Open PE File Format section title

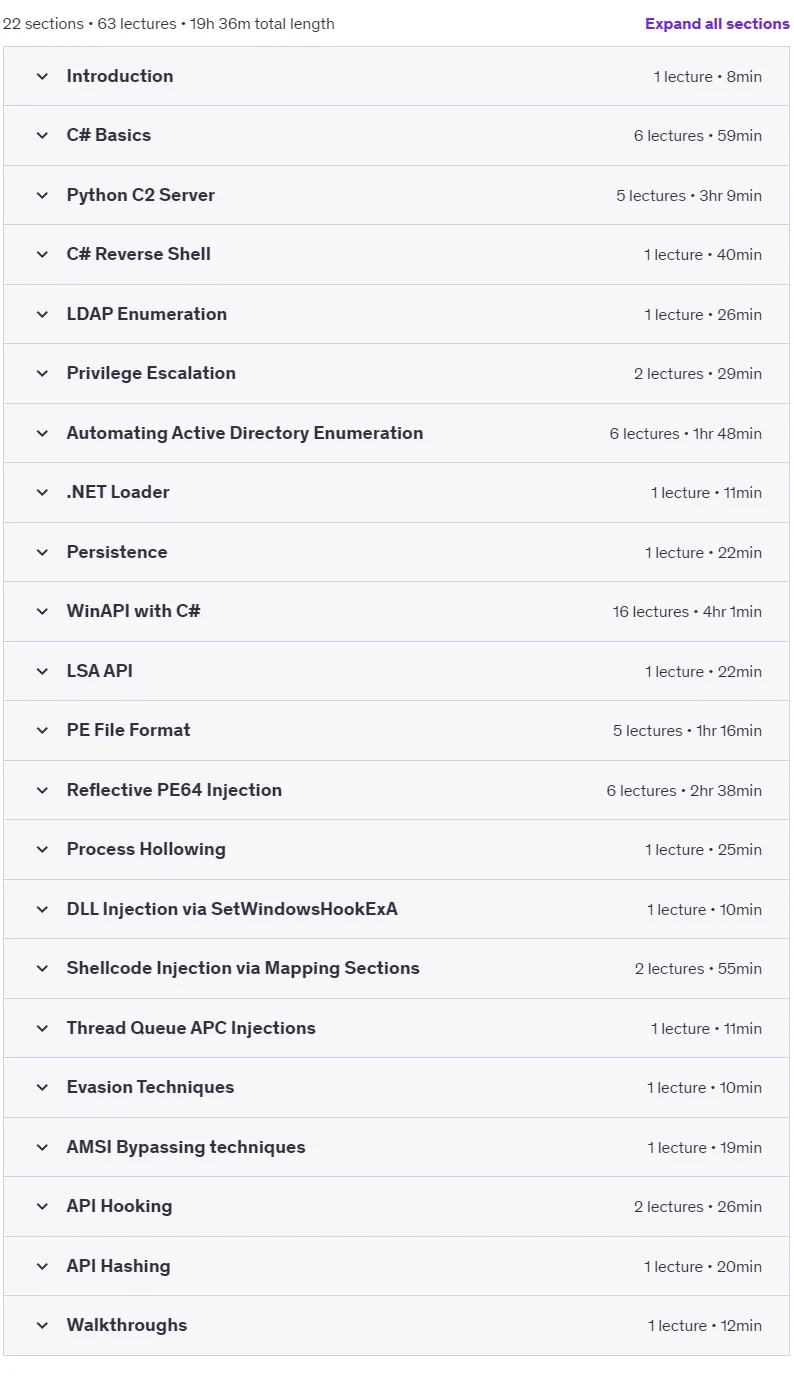tap(129, 730)
